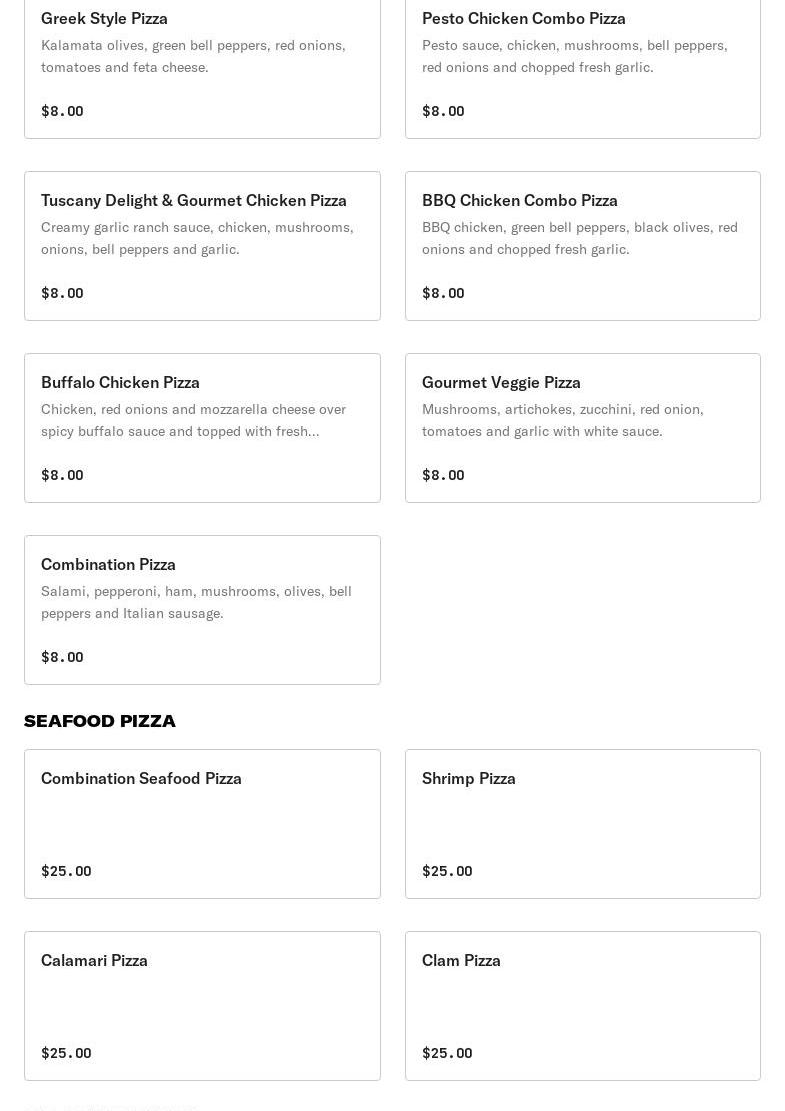Open the Greek Style Pizza item
The image size is (785, 1111).
click(x=202, y=69)
